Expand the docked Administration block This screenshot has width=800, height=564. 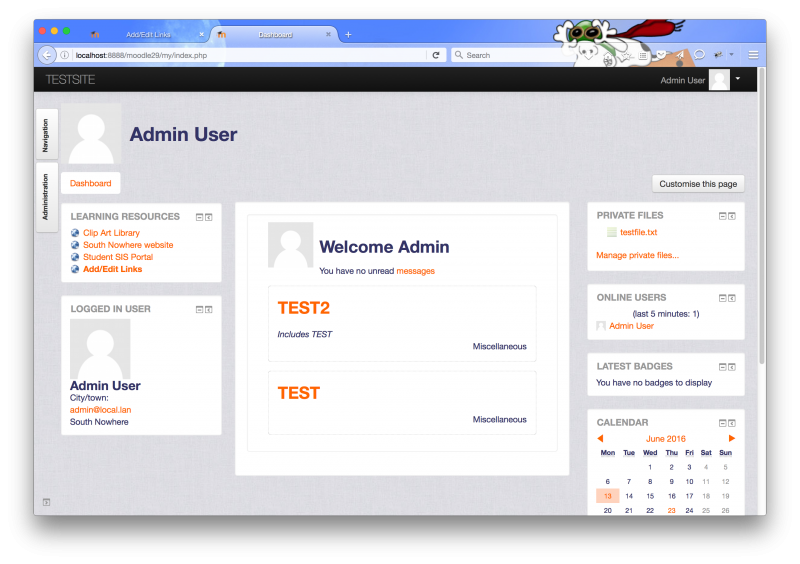coord(46,197)
